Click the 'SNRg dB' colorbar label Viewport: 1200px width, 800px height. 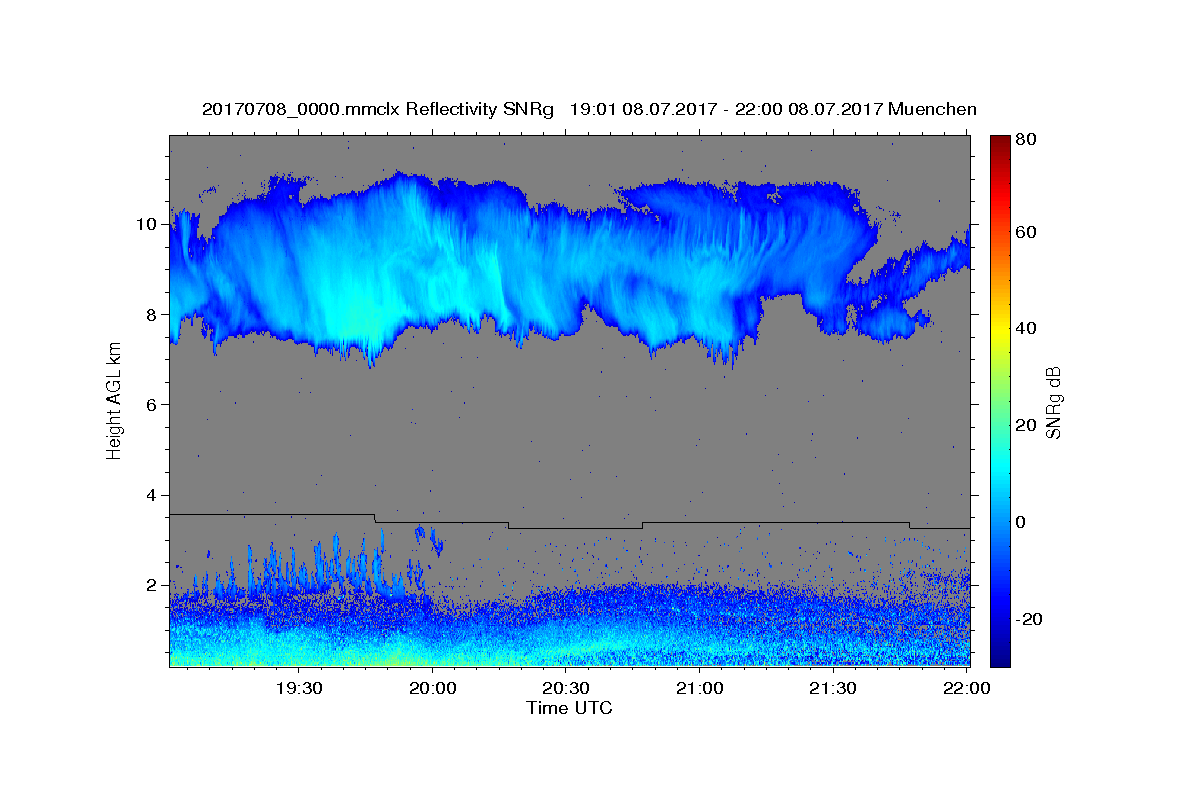[1053, 403]
